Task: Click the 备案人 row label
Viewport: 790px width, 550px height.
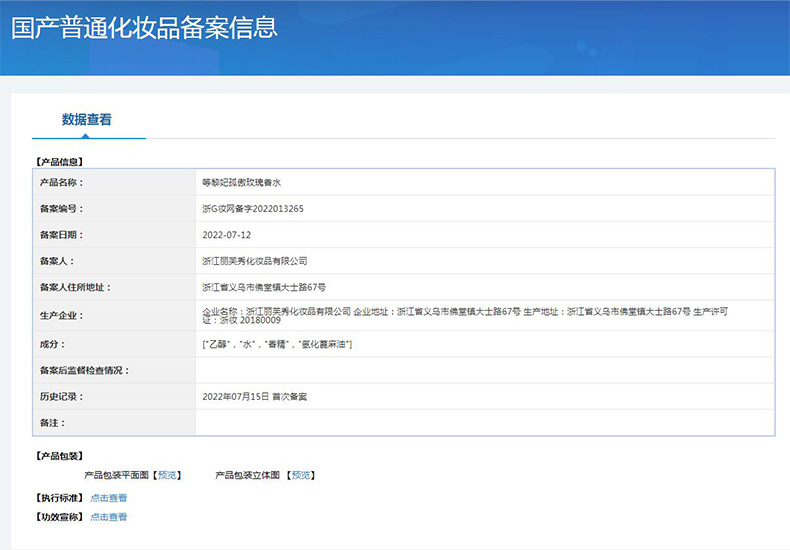Action: (x=57, y=261)
